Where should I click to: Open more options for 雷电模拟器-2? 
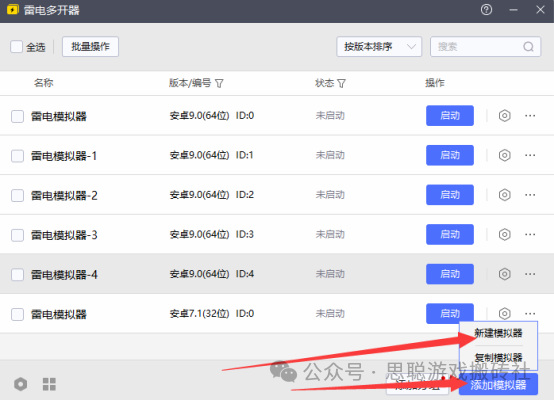coord(530,195)
